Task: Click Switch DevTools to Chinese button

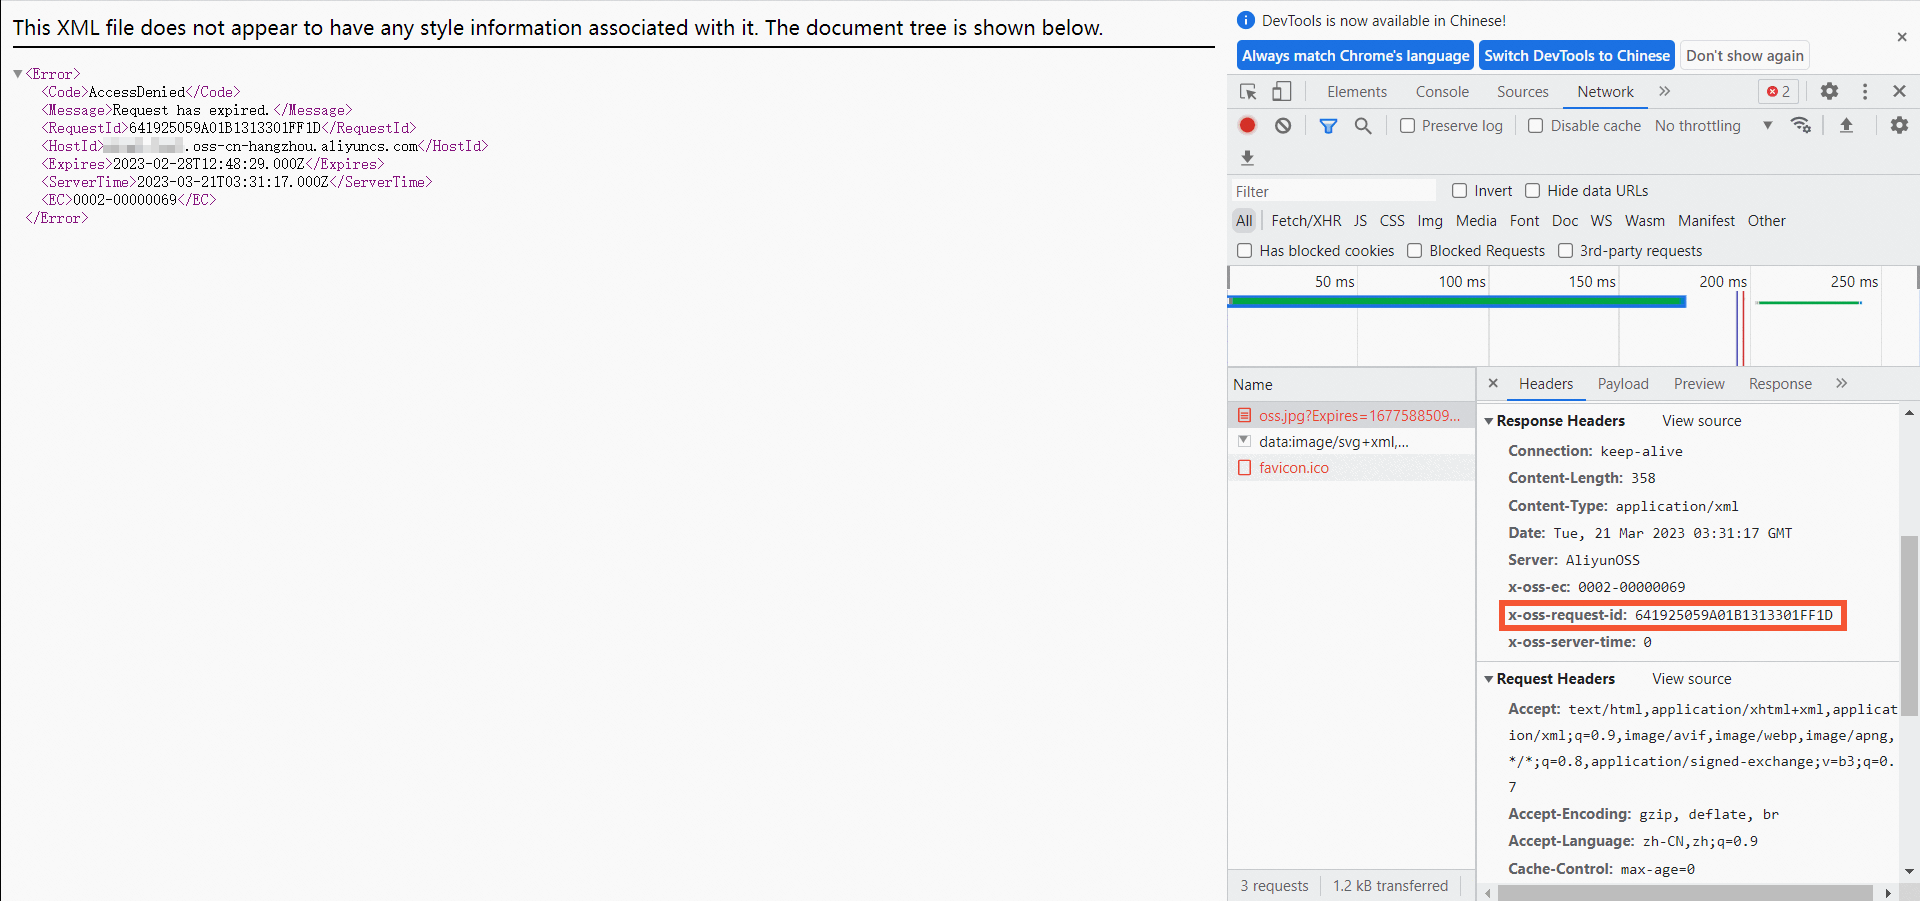Action: click(x=1576, y=55)
